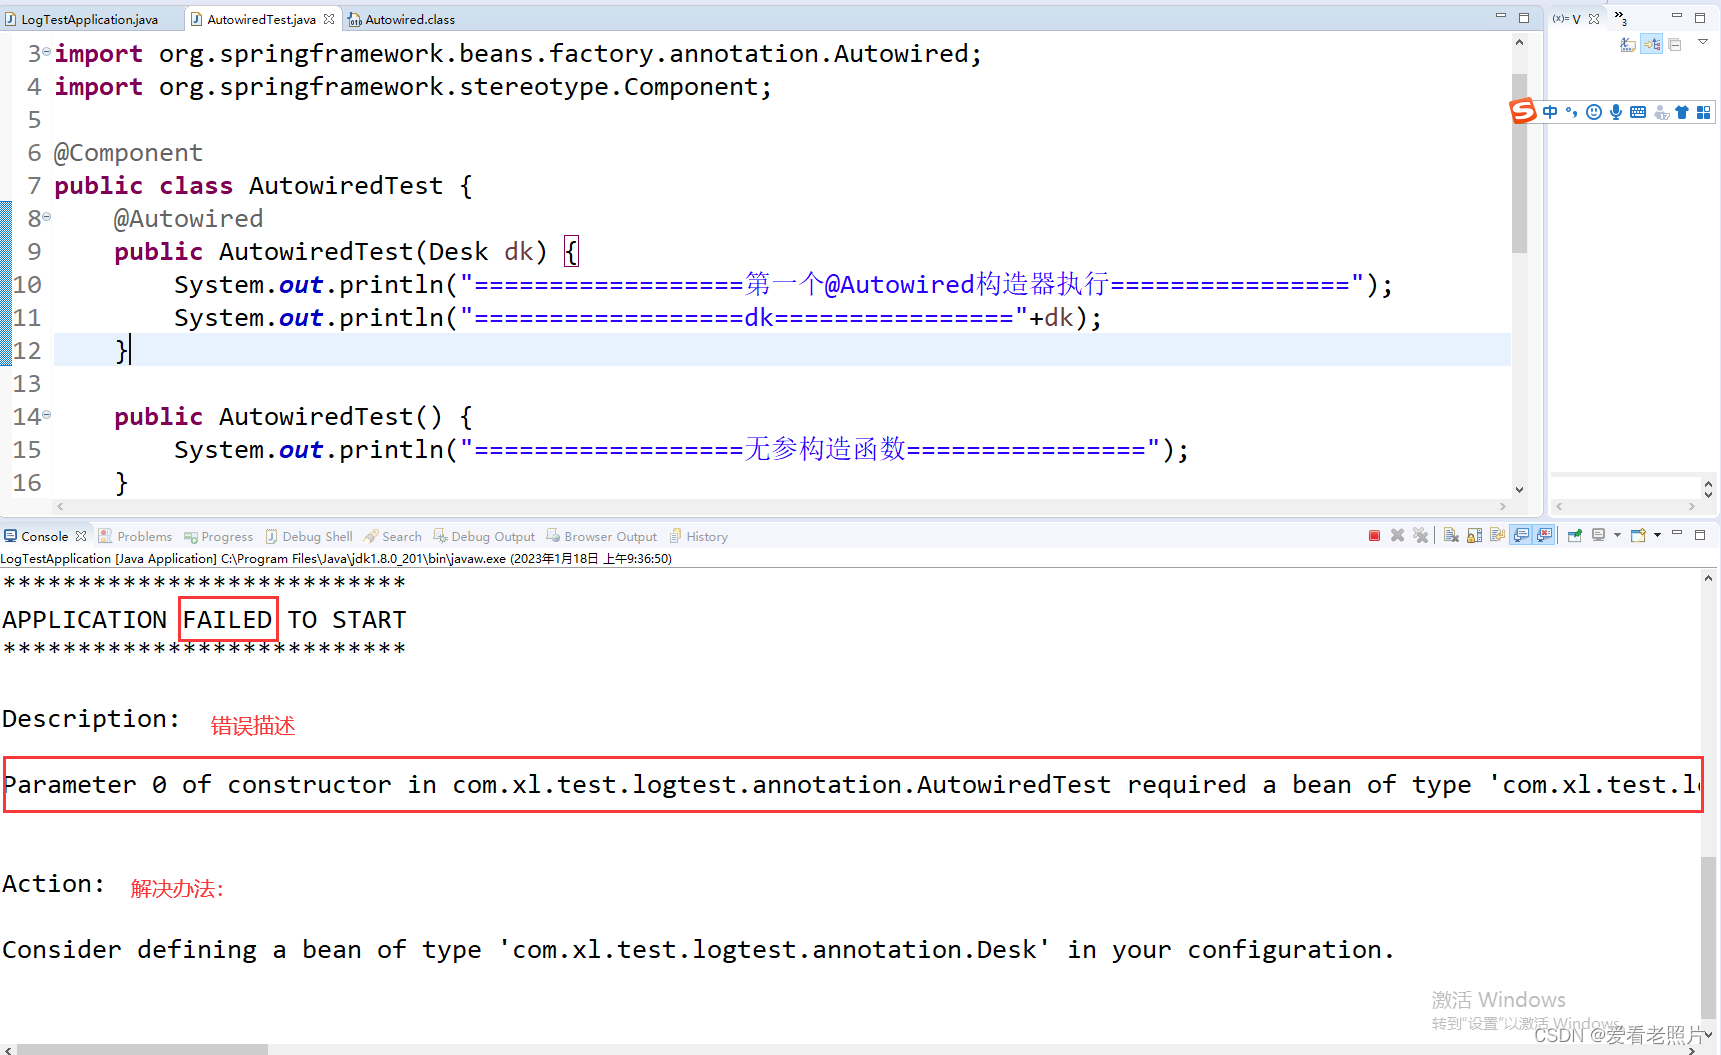This screenshot has width=1721, height=1055.
Task: Open the Progress tab
Action: pyautogui.click(x=218, y=537)
